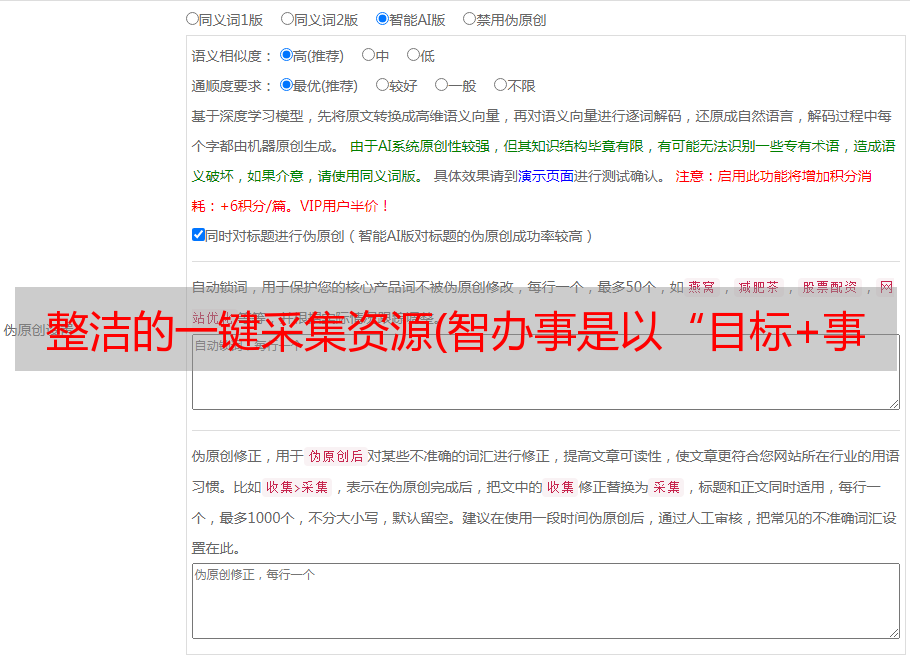This screenshot has height=658, width=911.
Task: Click the 自动锁词 textarea resize handle
Action: pos(894,404)
